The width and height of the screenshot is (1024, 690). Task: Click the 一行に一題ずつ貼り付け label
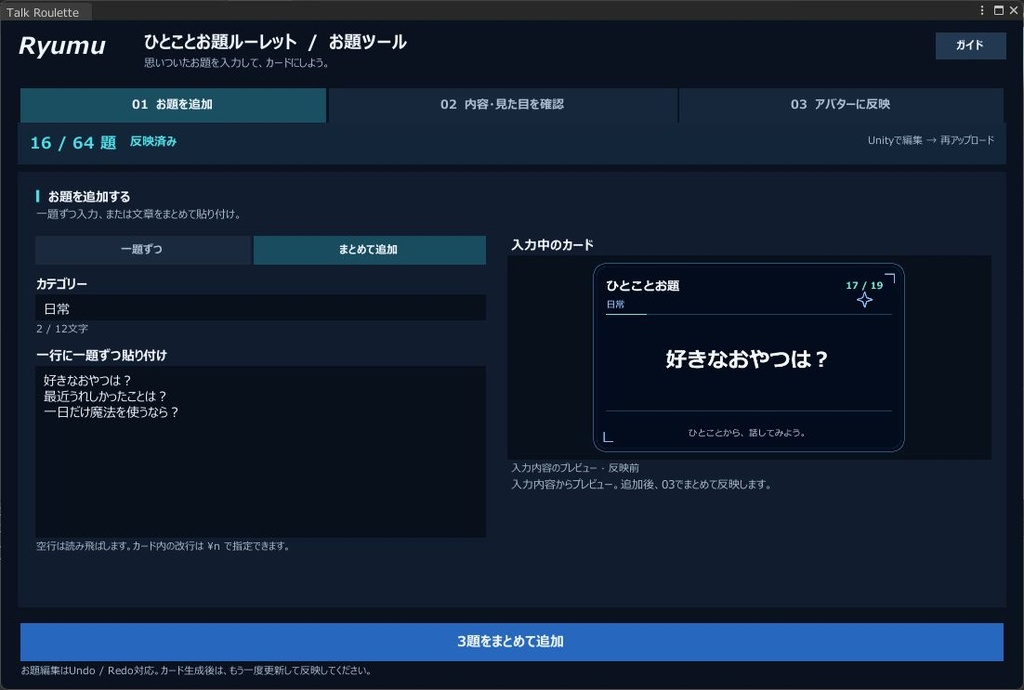101,355
